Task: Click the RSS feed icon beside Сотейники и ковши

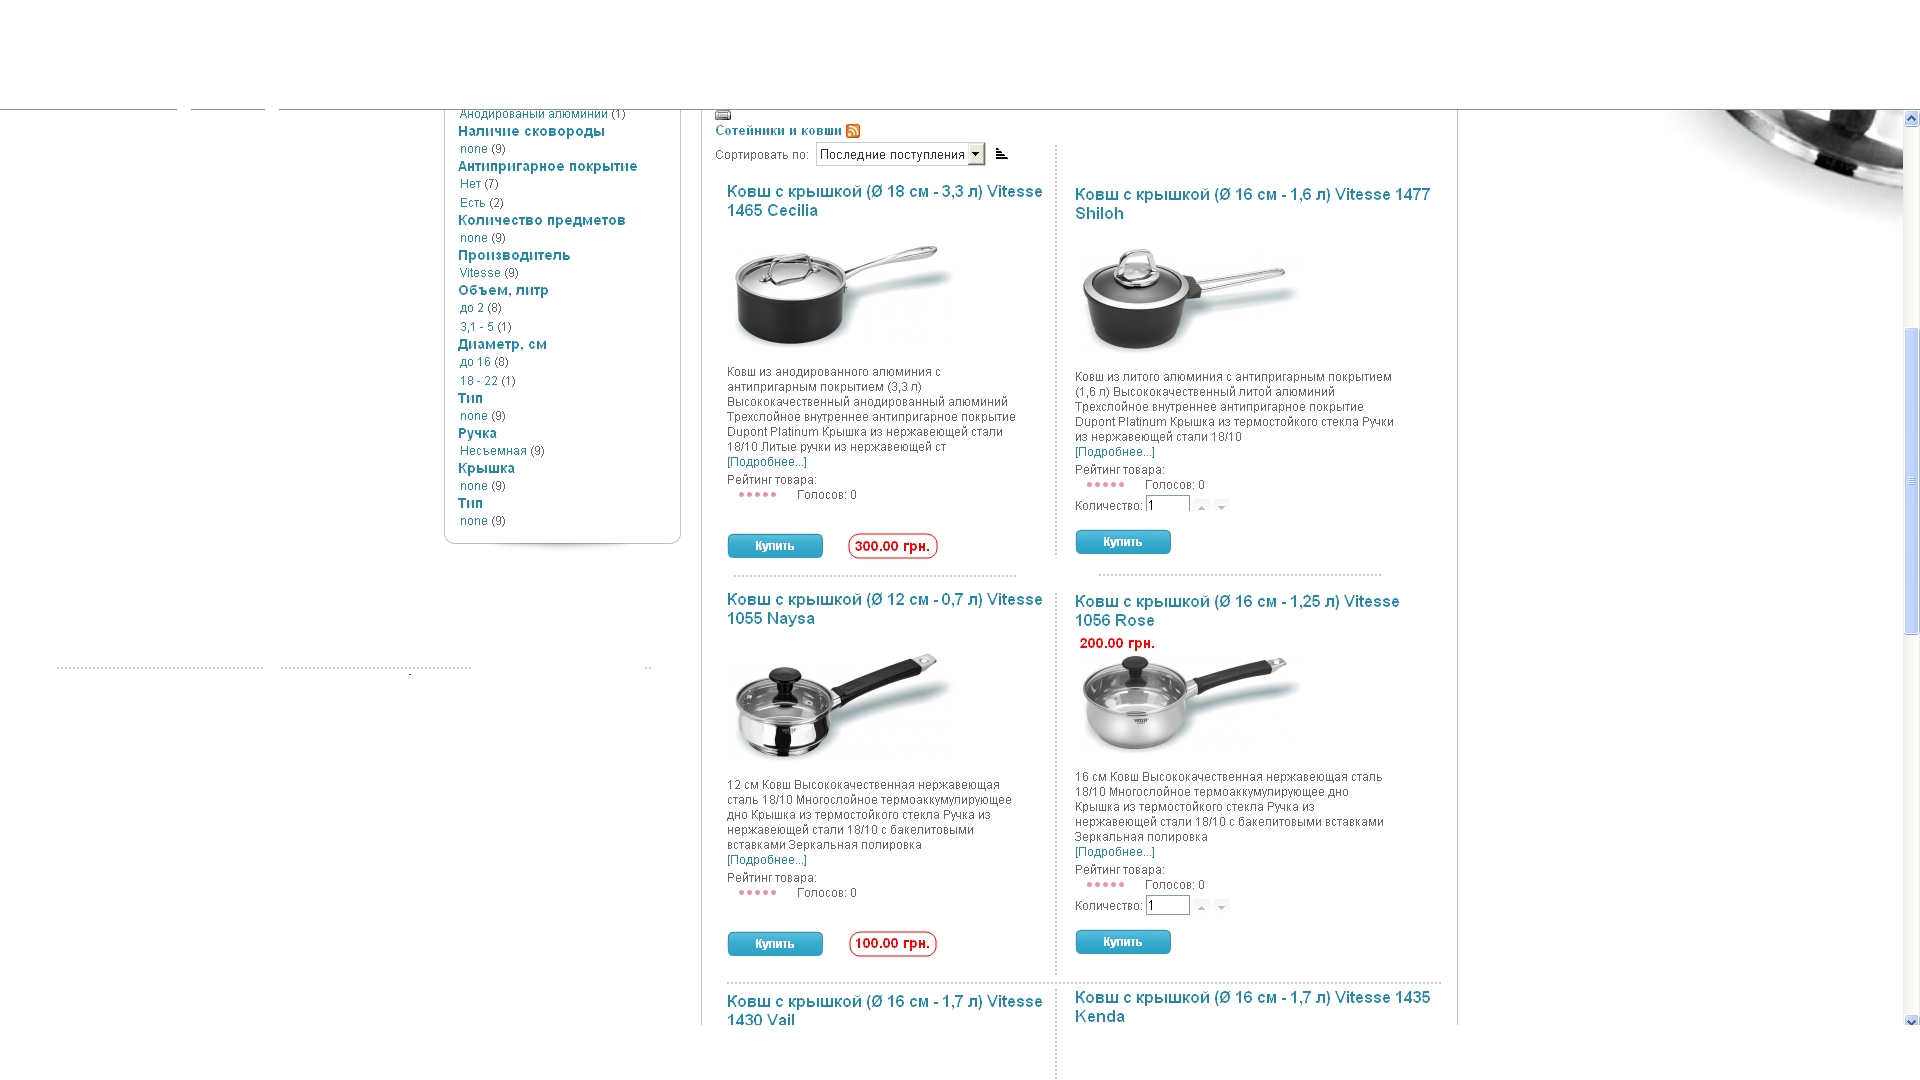Action: (853, 131)
